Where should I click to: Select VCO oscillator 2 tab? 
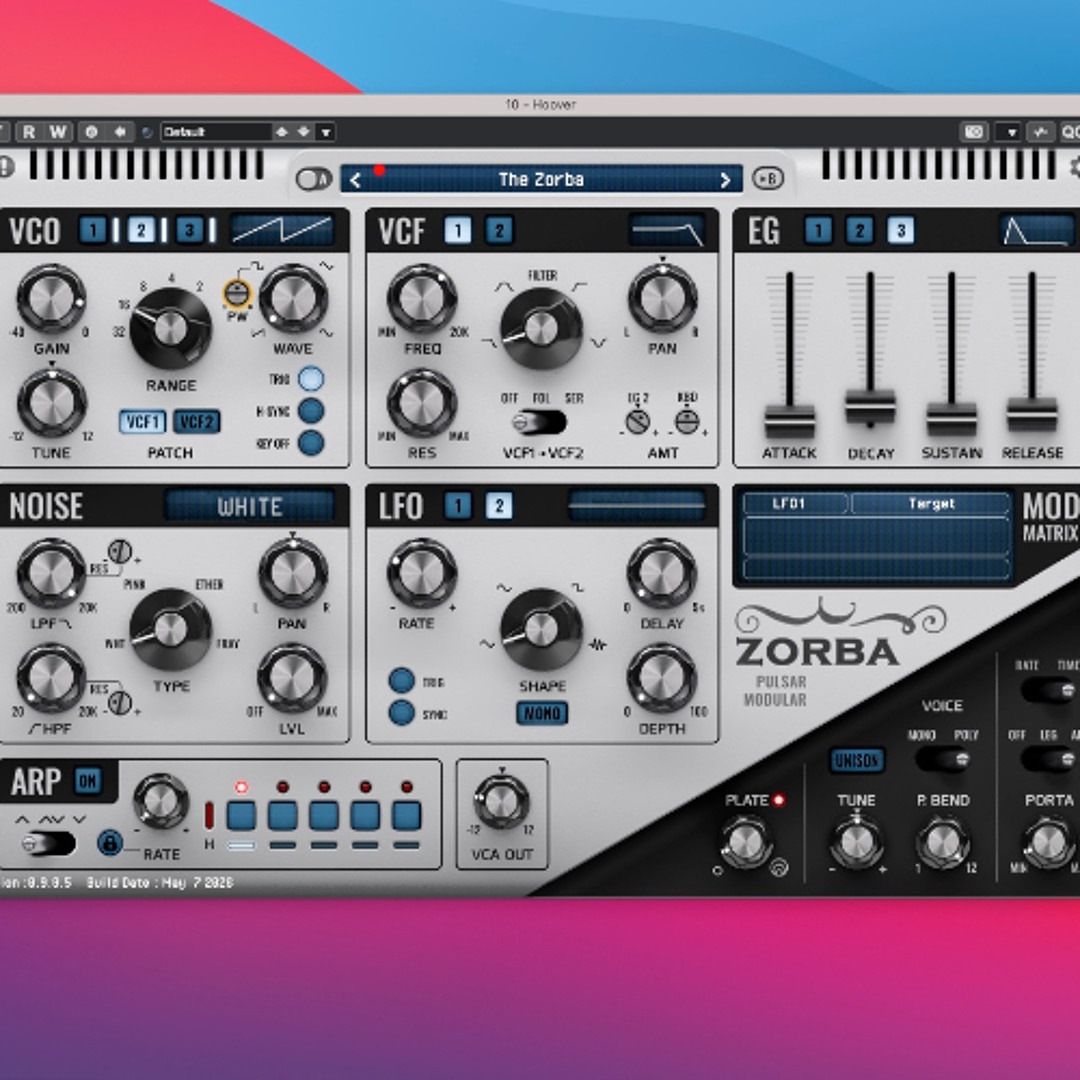coord(141,230)
